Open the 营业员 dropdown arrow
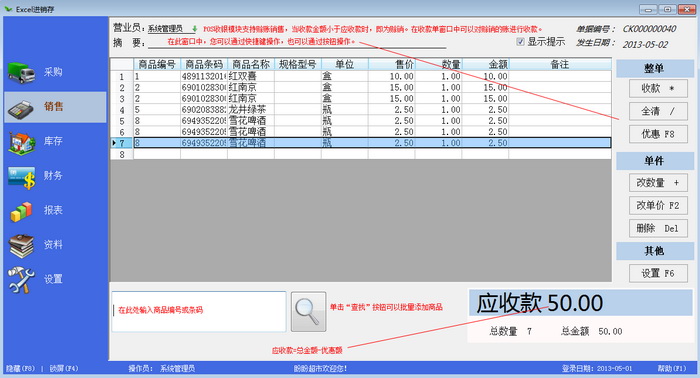700x378 pixels. 194,29
